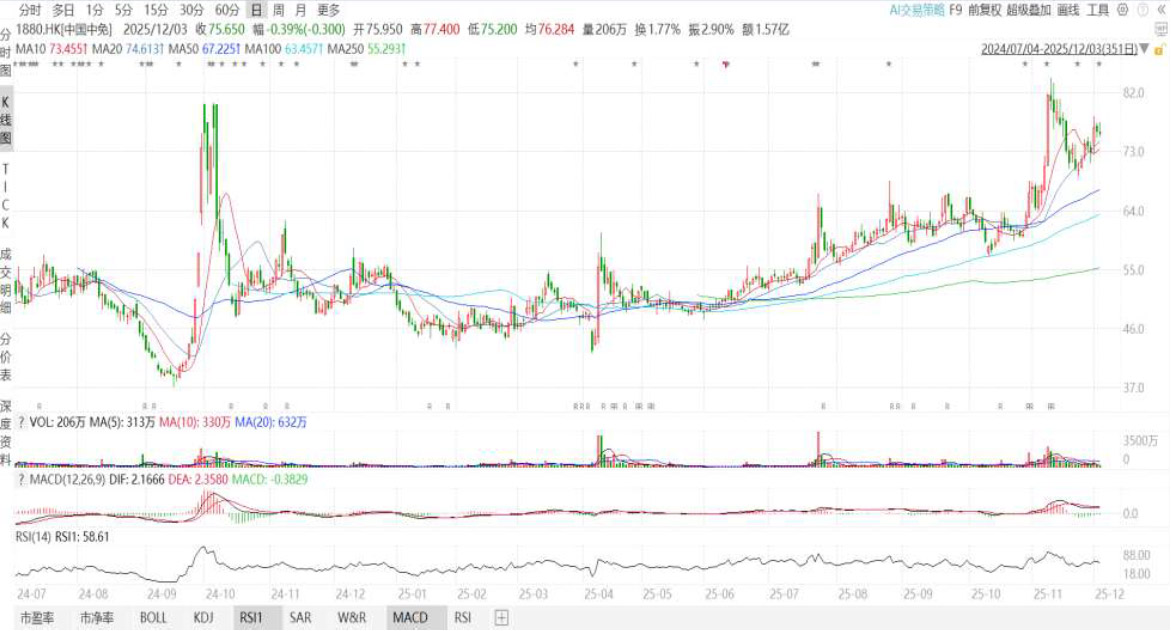Open the AI交易策略 feature
This screenshot has height=631, width=1171.
(915, 10)
